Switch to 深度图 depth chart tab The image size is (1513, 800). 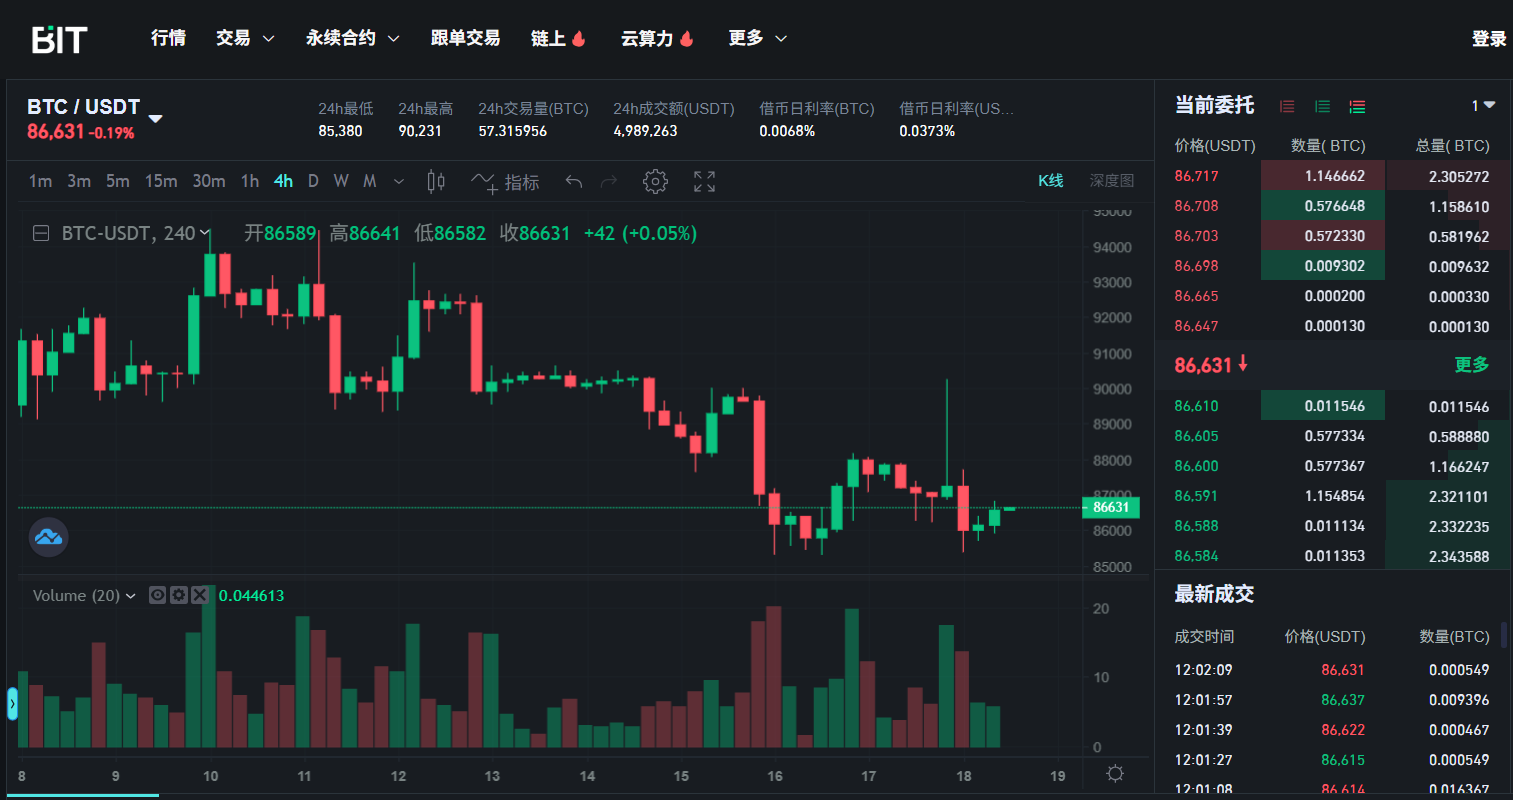point(1111,181)
